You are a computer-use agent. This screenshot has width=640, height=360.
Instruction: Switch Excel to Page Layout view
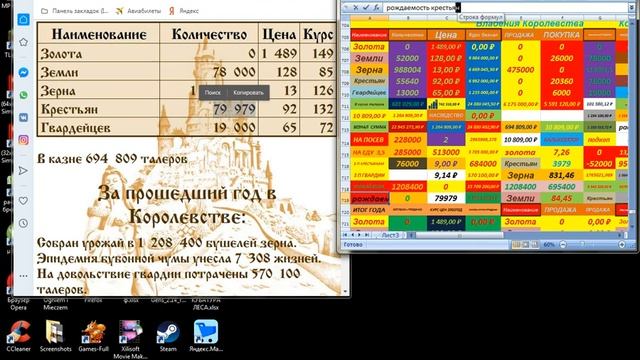pyautogui.click(x=526, y=244)
